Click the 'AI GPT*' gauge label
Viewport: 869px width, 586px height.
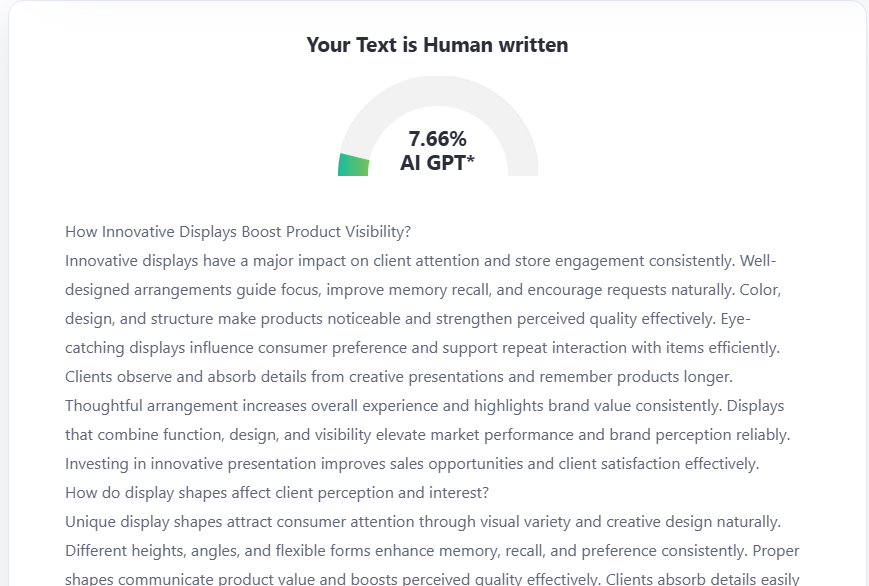pyautogui.click(x=437, y=163)
